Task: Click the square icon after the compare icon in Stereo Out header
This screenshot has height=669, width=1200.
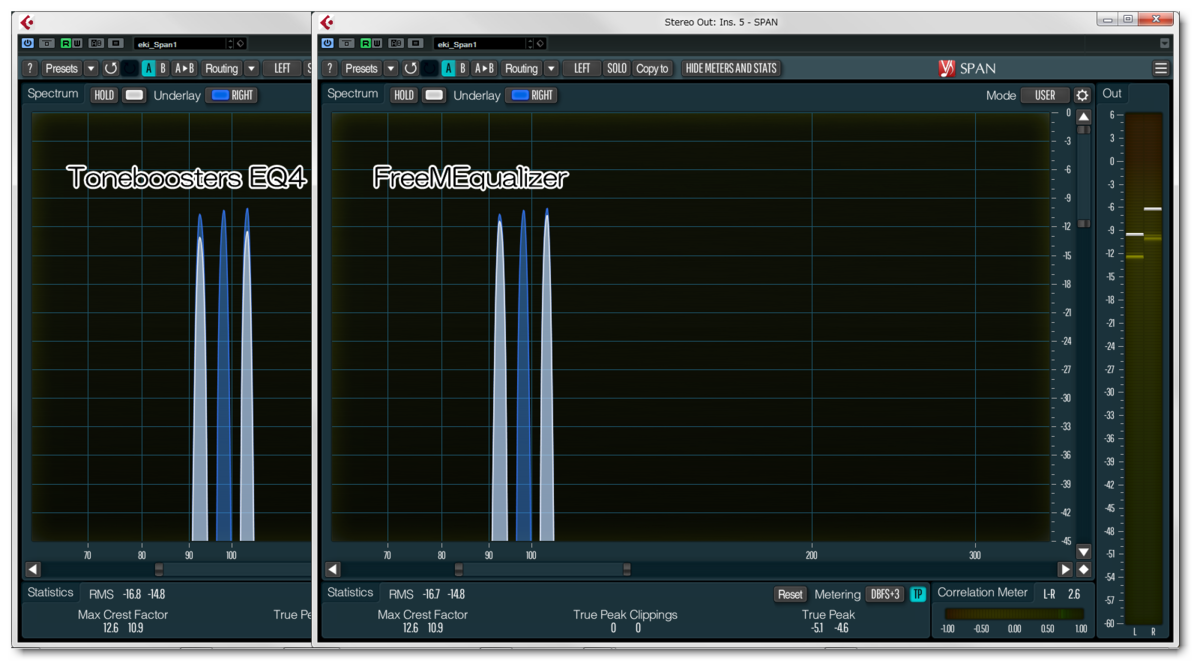Action: [x=416, y=44]
